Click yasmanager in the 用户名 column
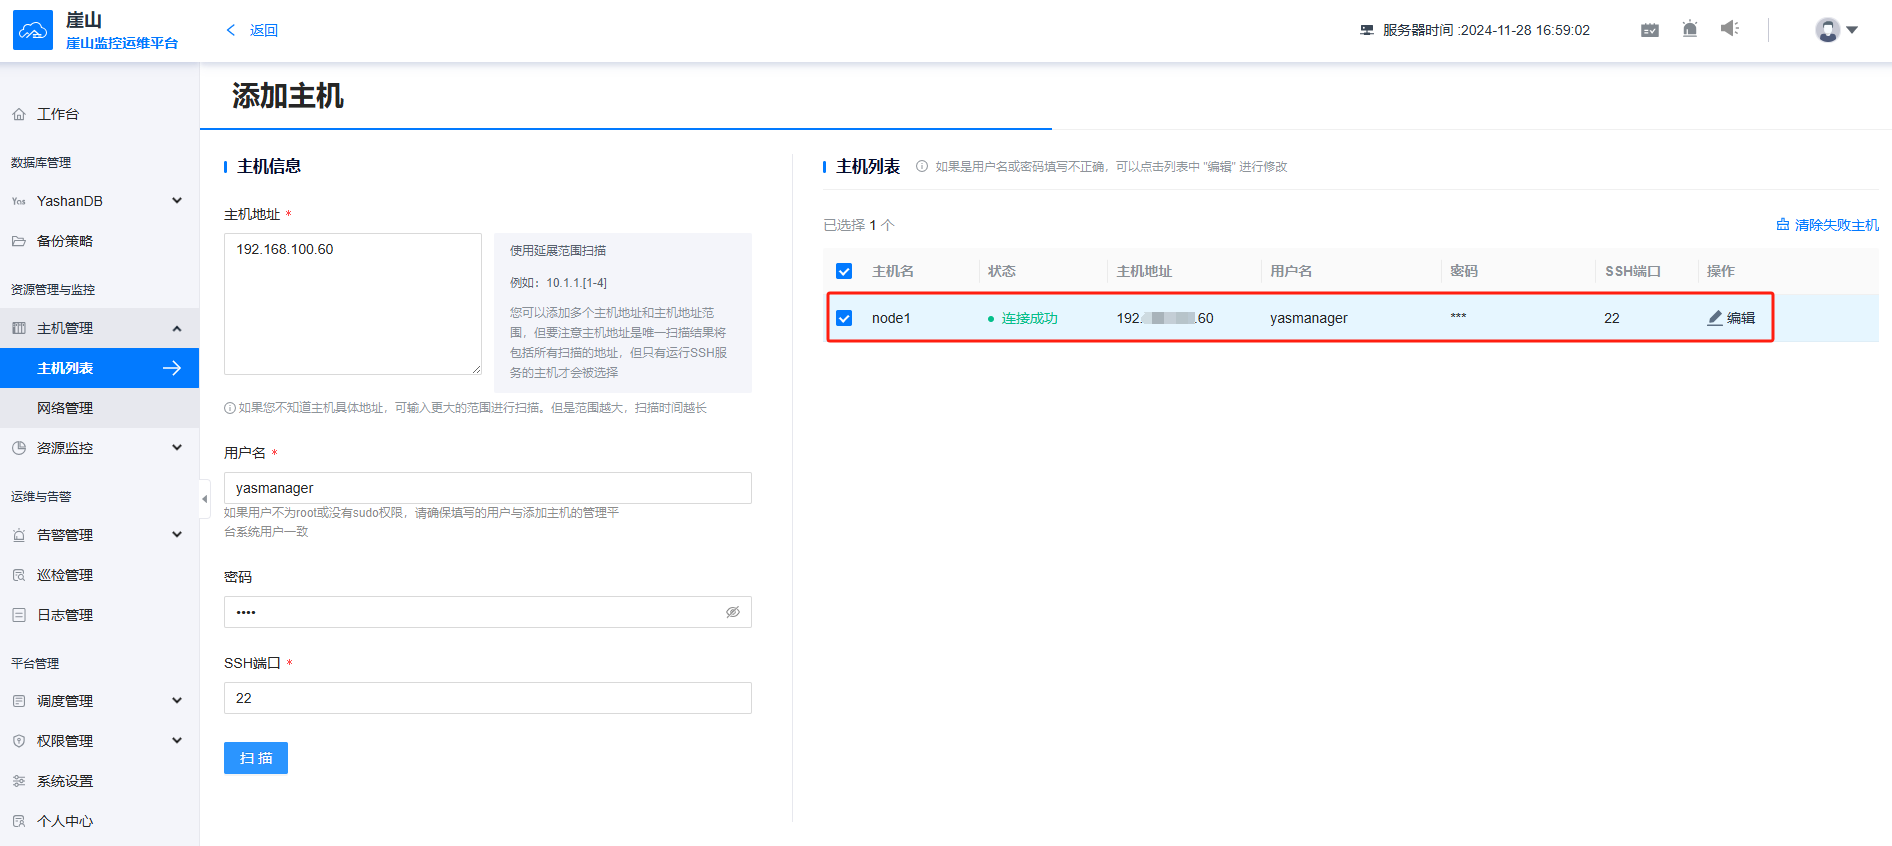This screenshot has height=846, width=1892. pos(1309,318)
